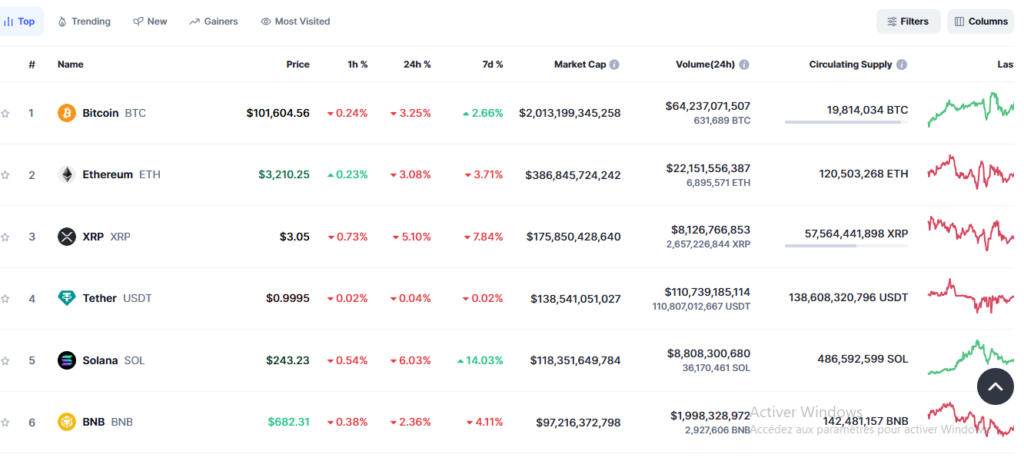Sort the table by Price column
Viewport: 1024px width, 461px height.
tap(297, 65)
